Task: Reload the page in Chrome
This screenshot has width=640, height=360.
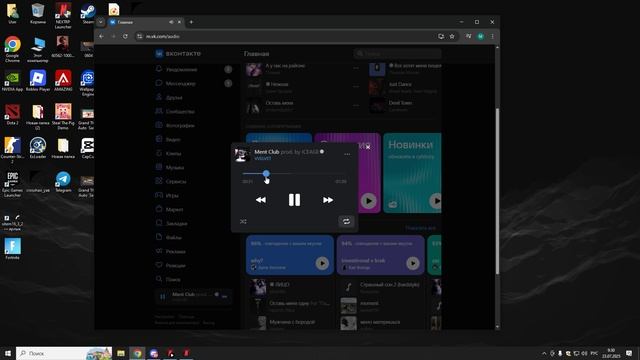Action: (x=125, y=36)
